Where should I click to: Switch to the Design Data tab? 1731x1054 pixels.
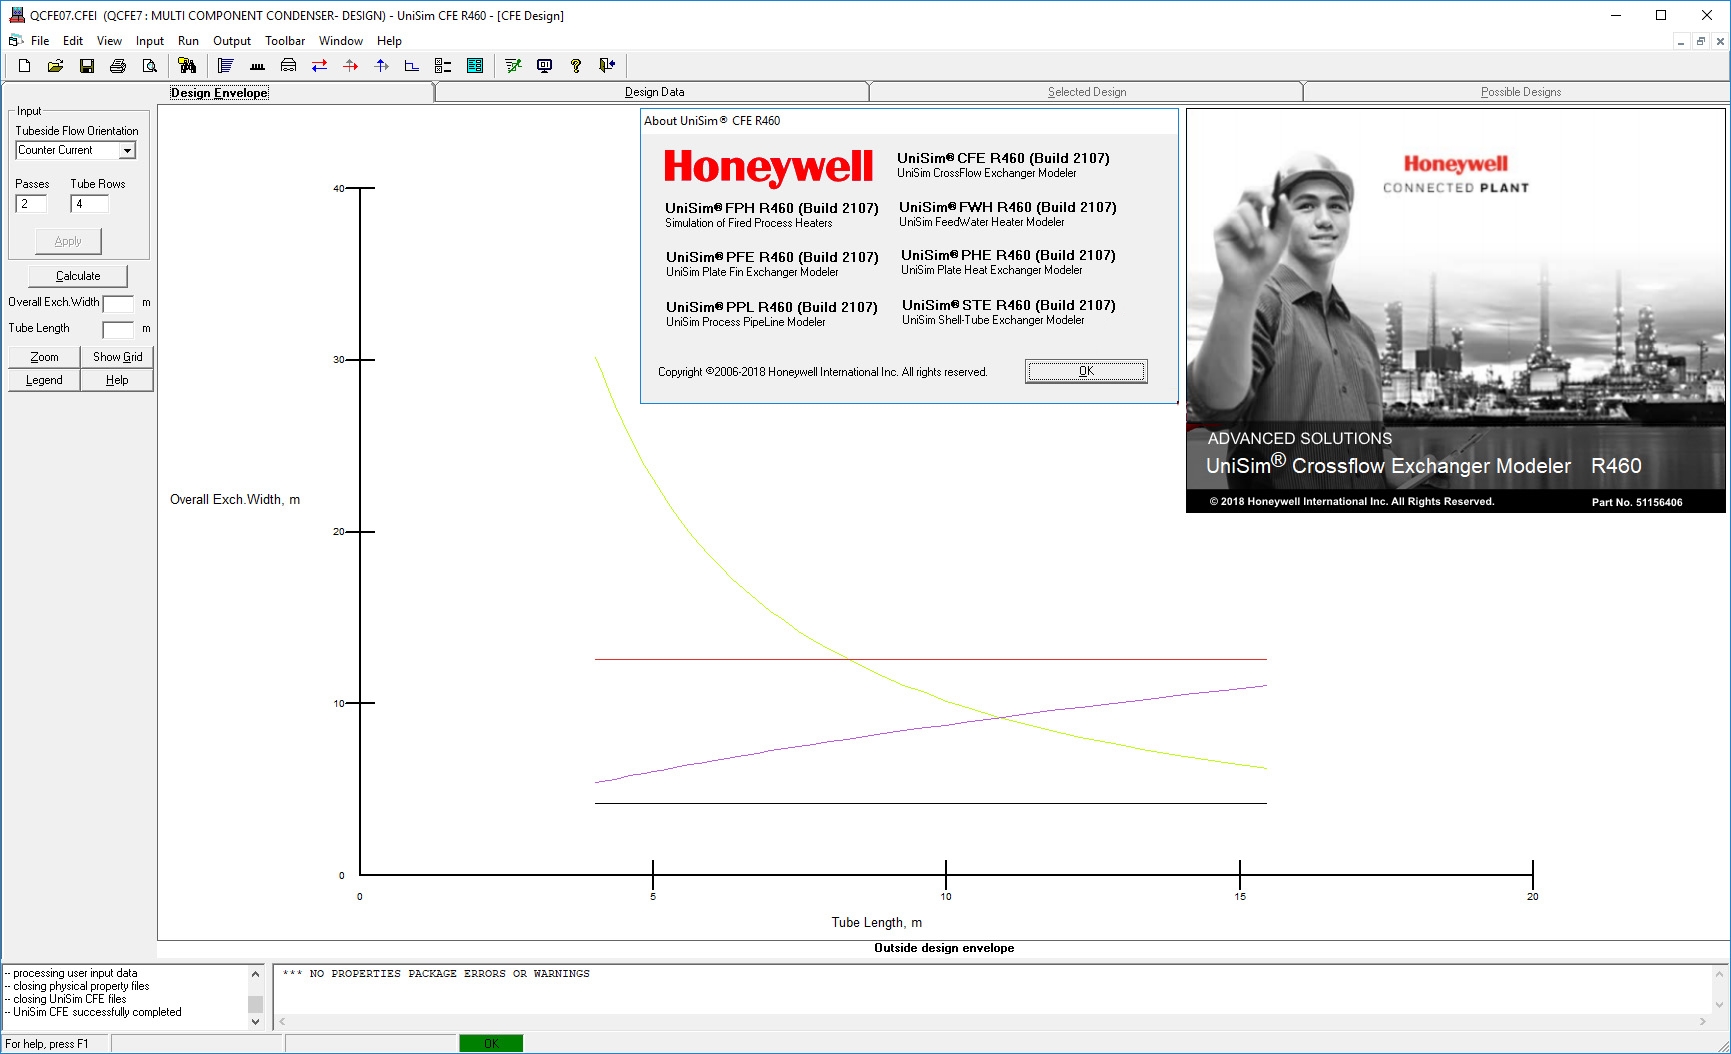(x=654, y=92)
